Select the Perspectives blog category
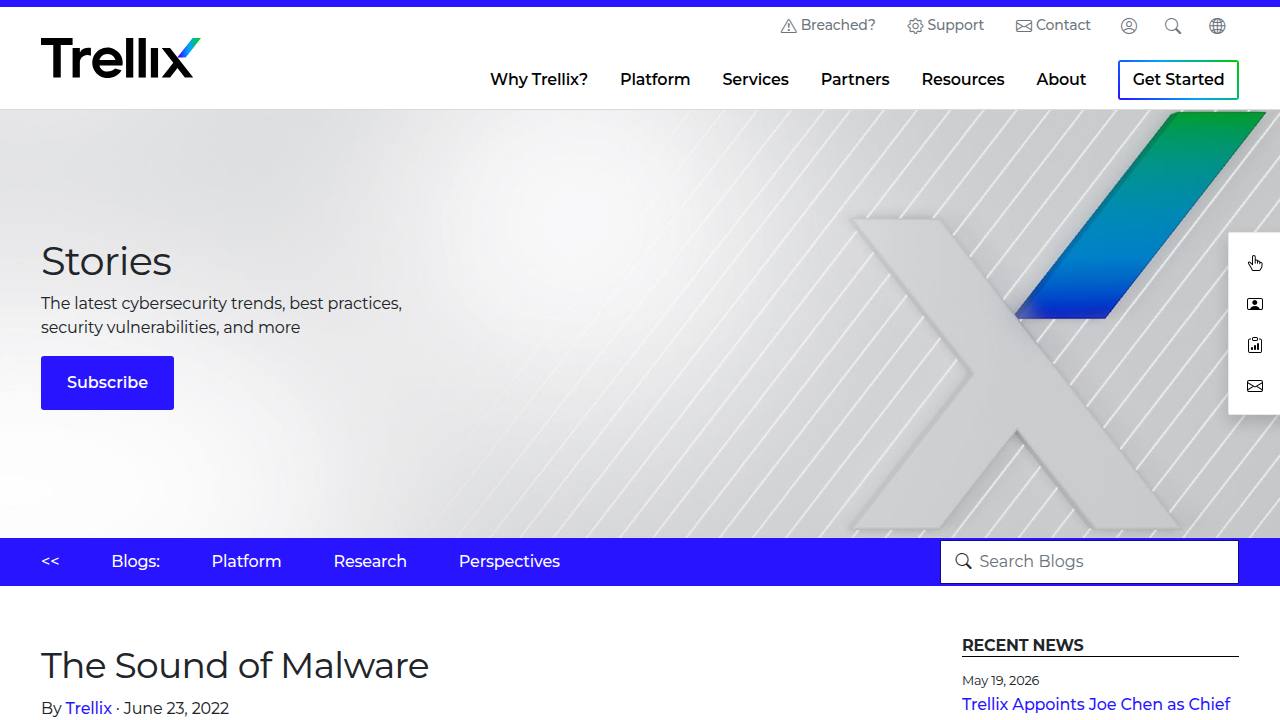 (x=509, y=561)
